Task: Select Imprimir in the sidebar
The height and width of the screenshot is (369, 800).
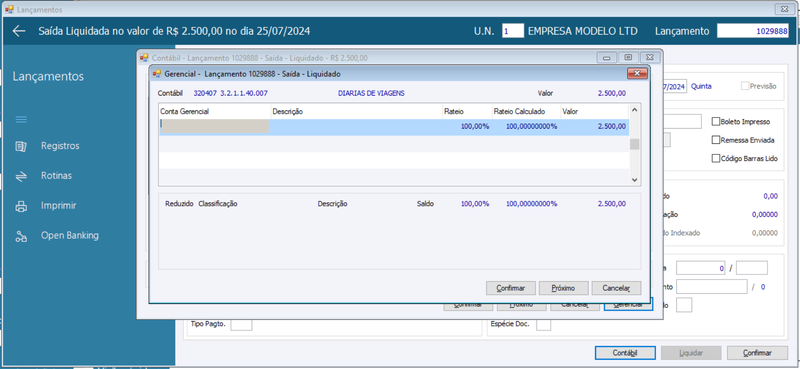Action: (x=59, y=206)
